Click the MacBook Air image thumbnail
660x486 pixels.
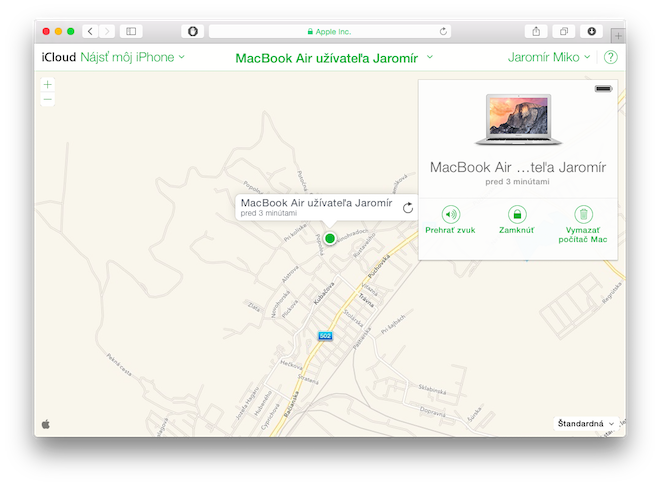[x=518, y=120]
